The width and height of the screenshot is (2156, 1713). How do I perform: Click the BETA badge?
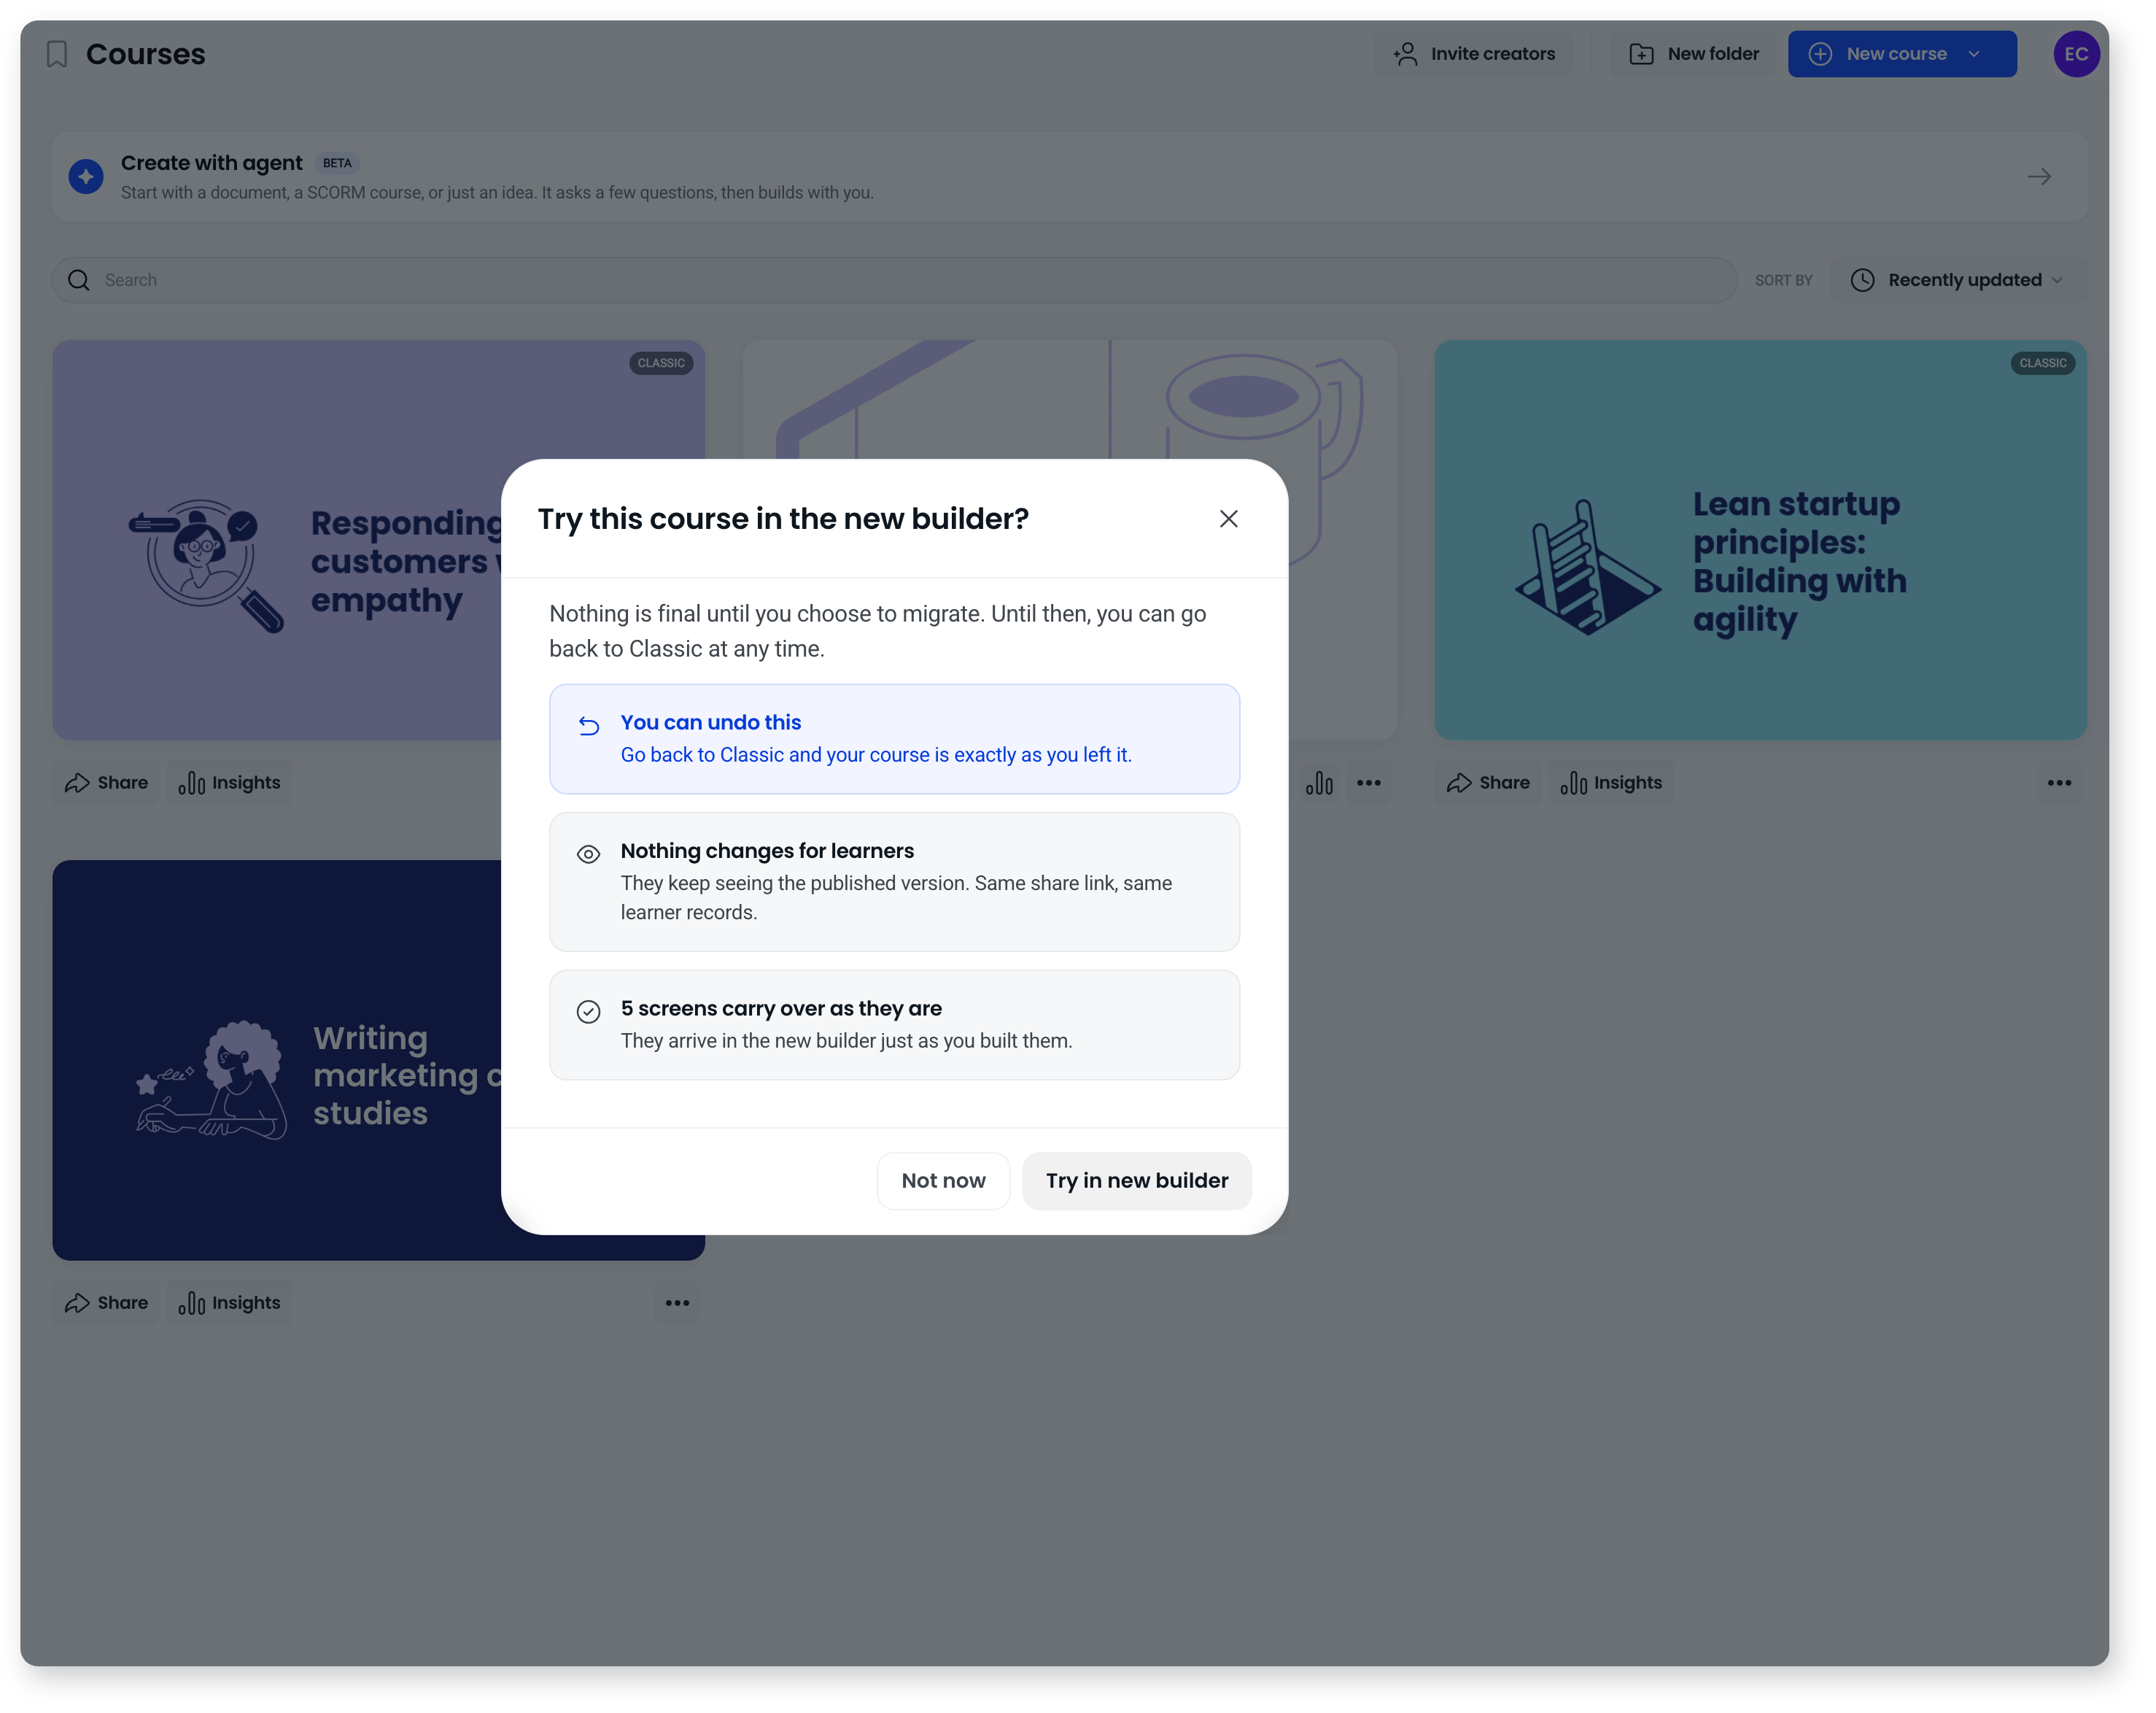(337, 163)
